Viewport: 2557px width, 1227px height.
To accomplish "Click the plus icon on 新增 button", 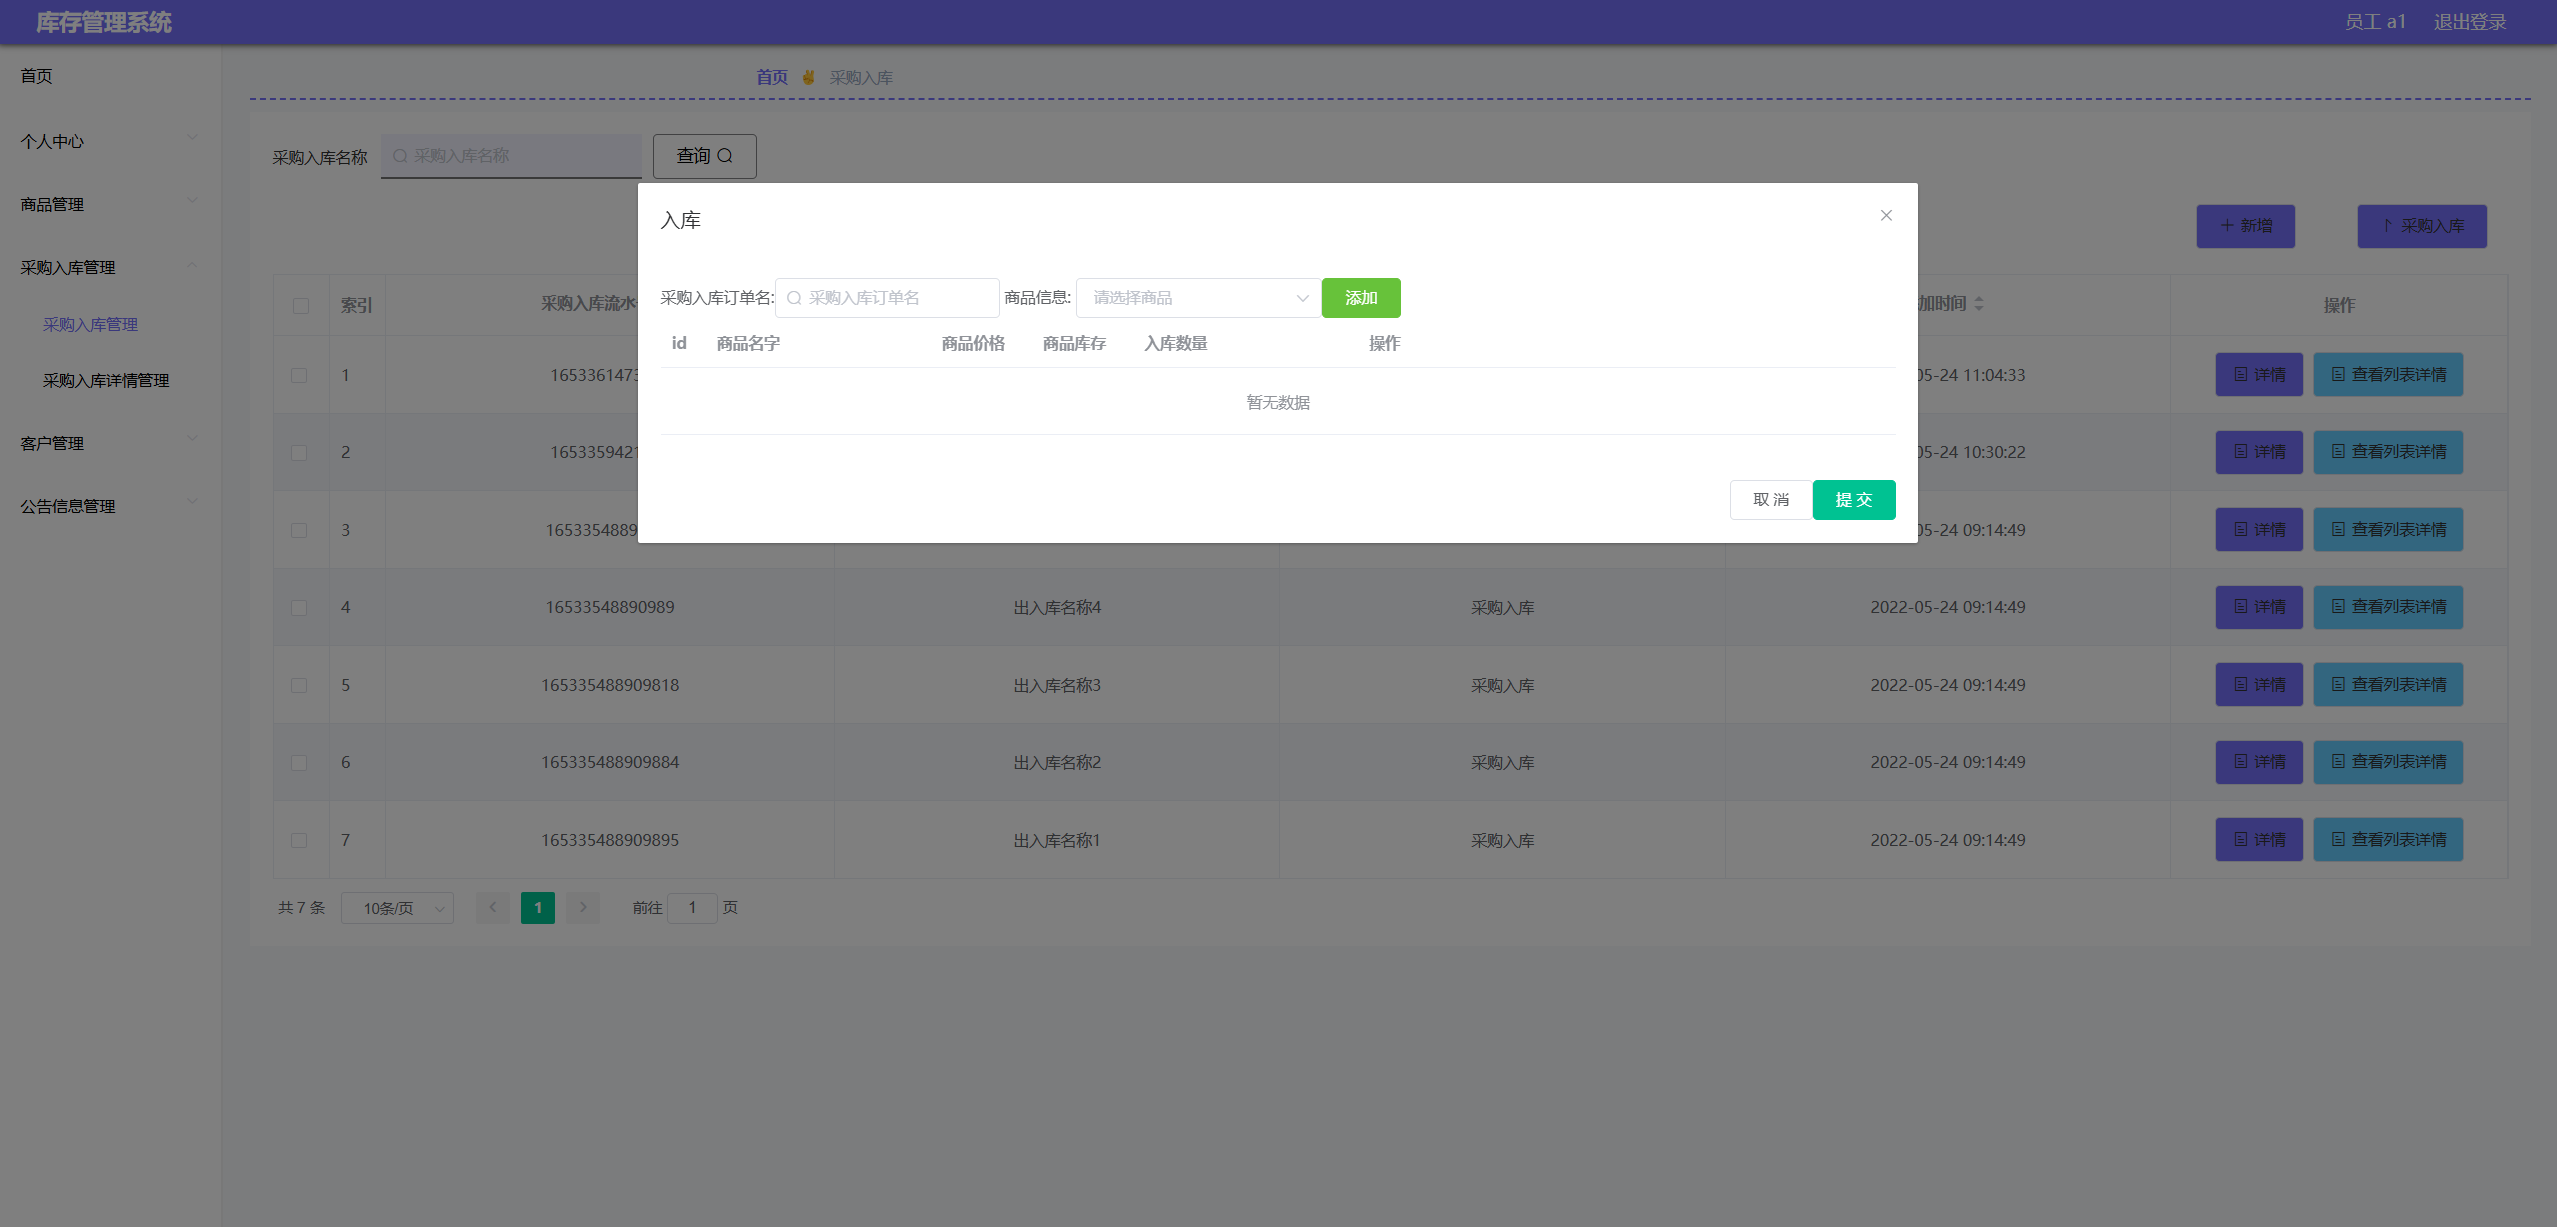I will click(x=2227, y=226).
